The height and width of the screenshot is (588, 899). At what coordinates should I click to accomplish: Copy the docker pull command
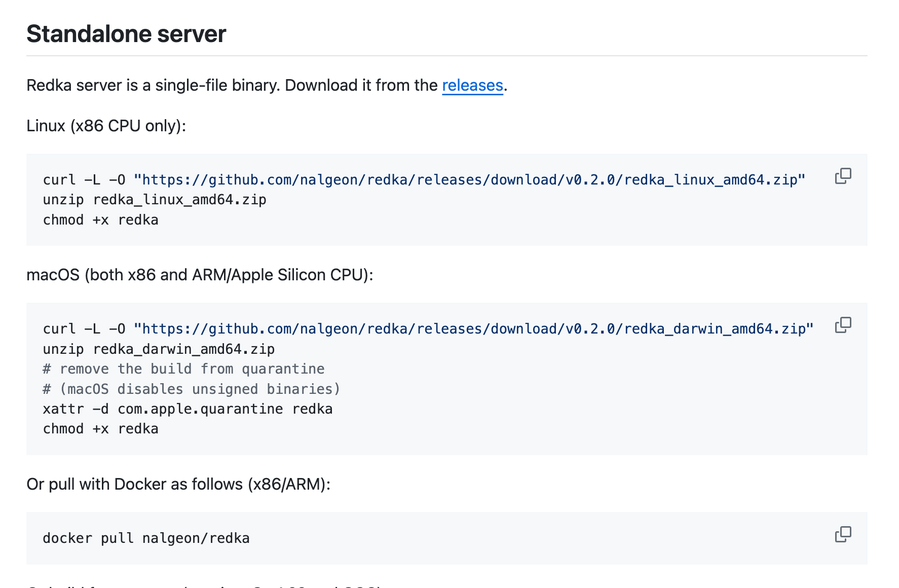[843, 534]
